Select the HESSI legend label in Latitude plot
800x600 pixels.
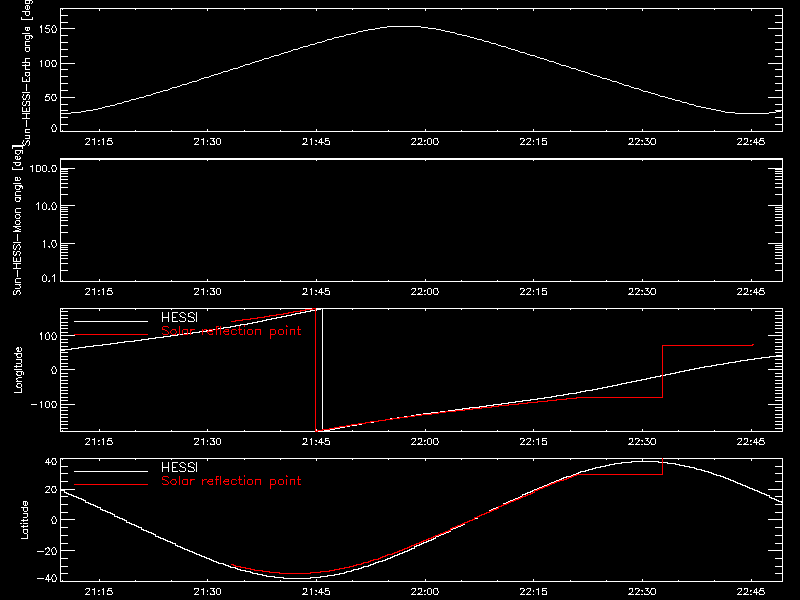pos(179,467)
